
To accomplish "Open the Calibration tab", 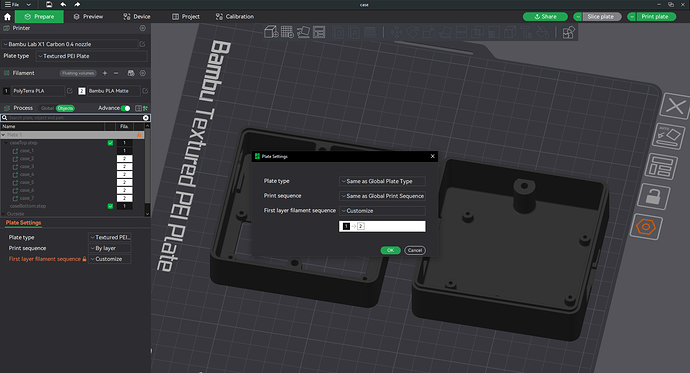I will coord(235,17).
